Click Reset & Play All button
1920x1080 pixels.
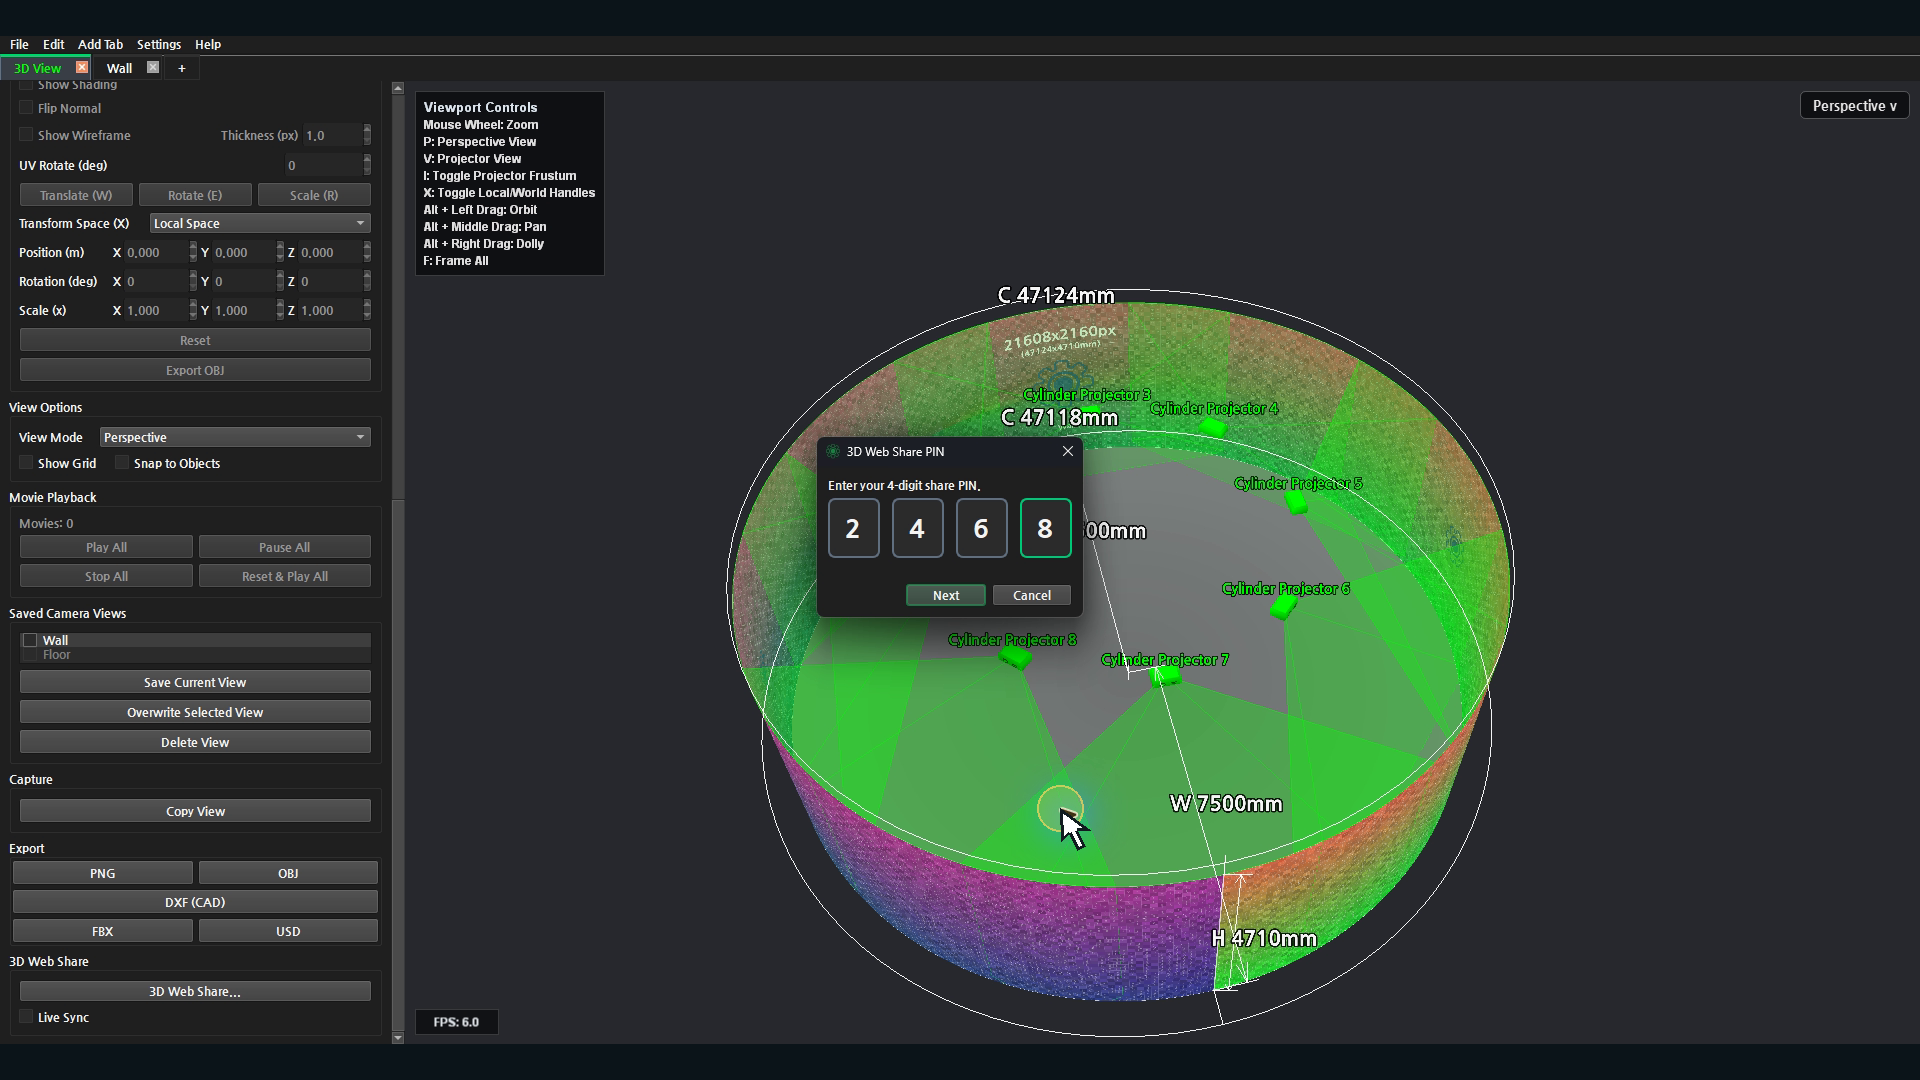tap(284, 576)
